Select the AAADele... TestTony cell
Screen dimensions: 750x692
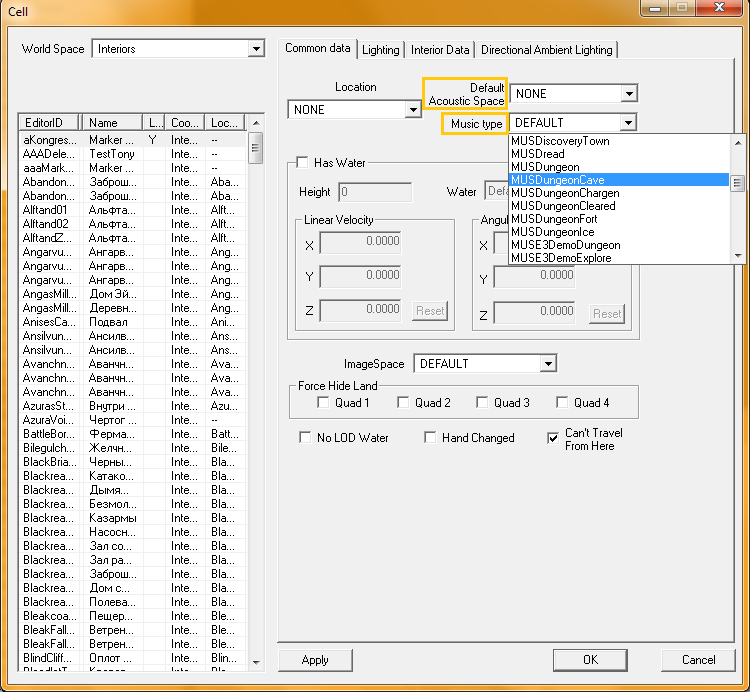tap(133, 154)
